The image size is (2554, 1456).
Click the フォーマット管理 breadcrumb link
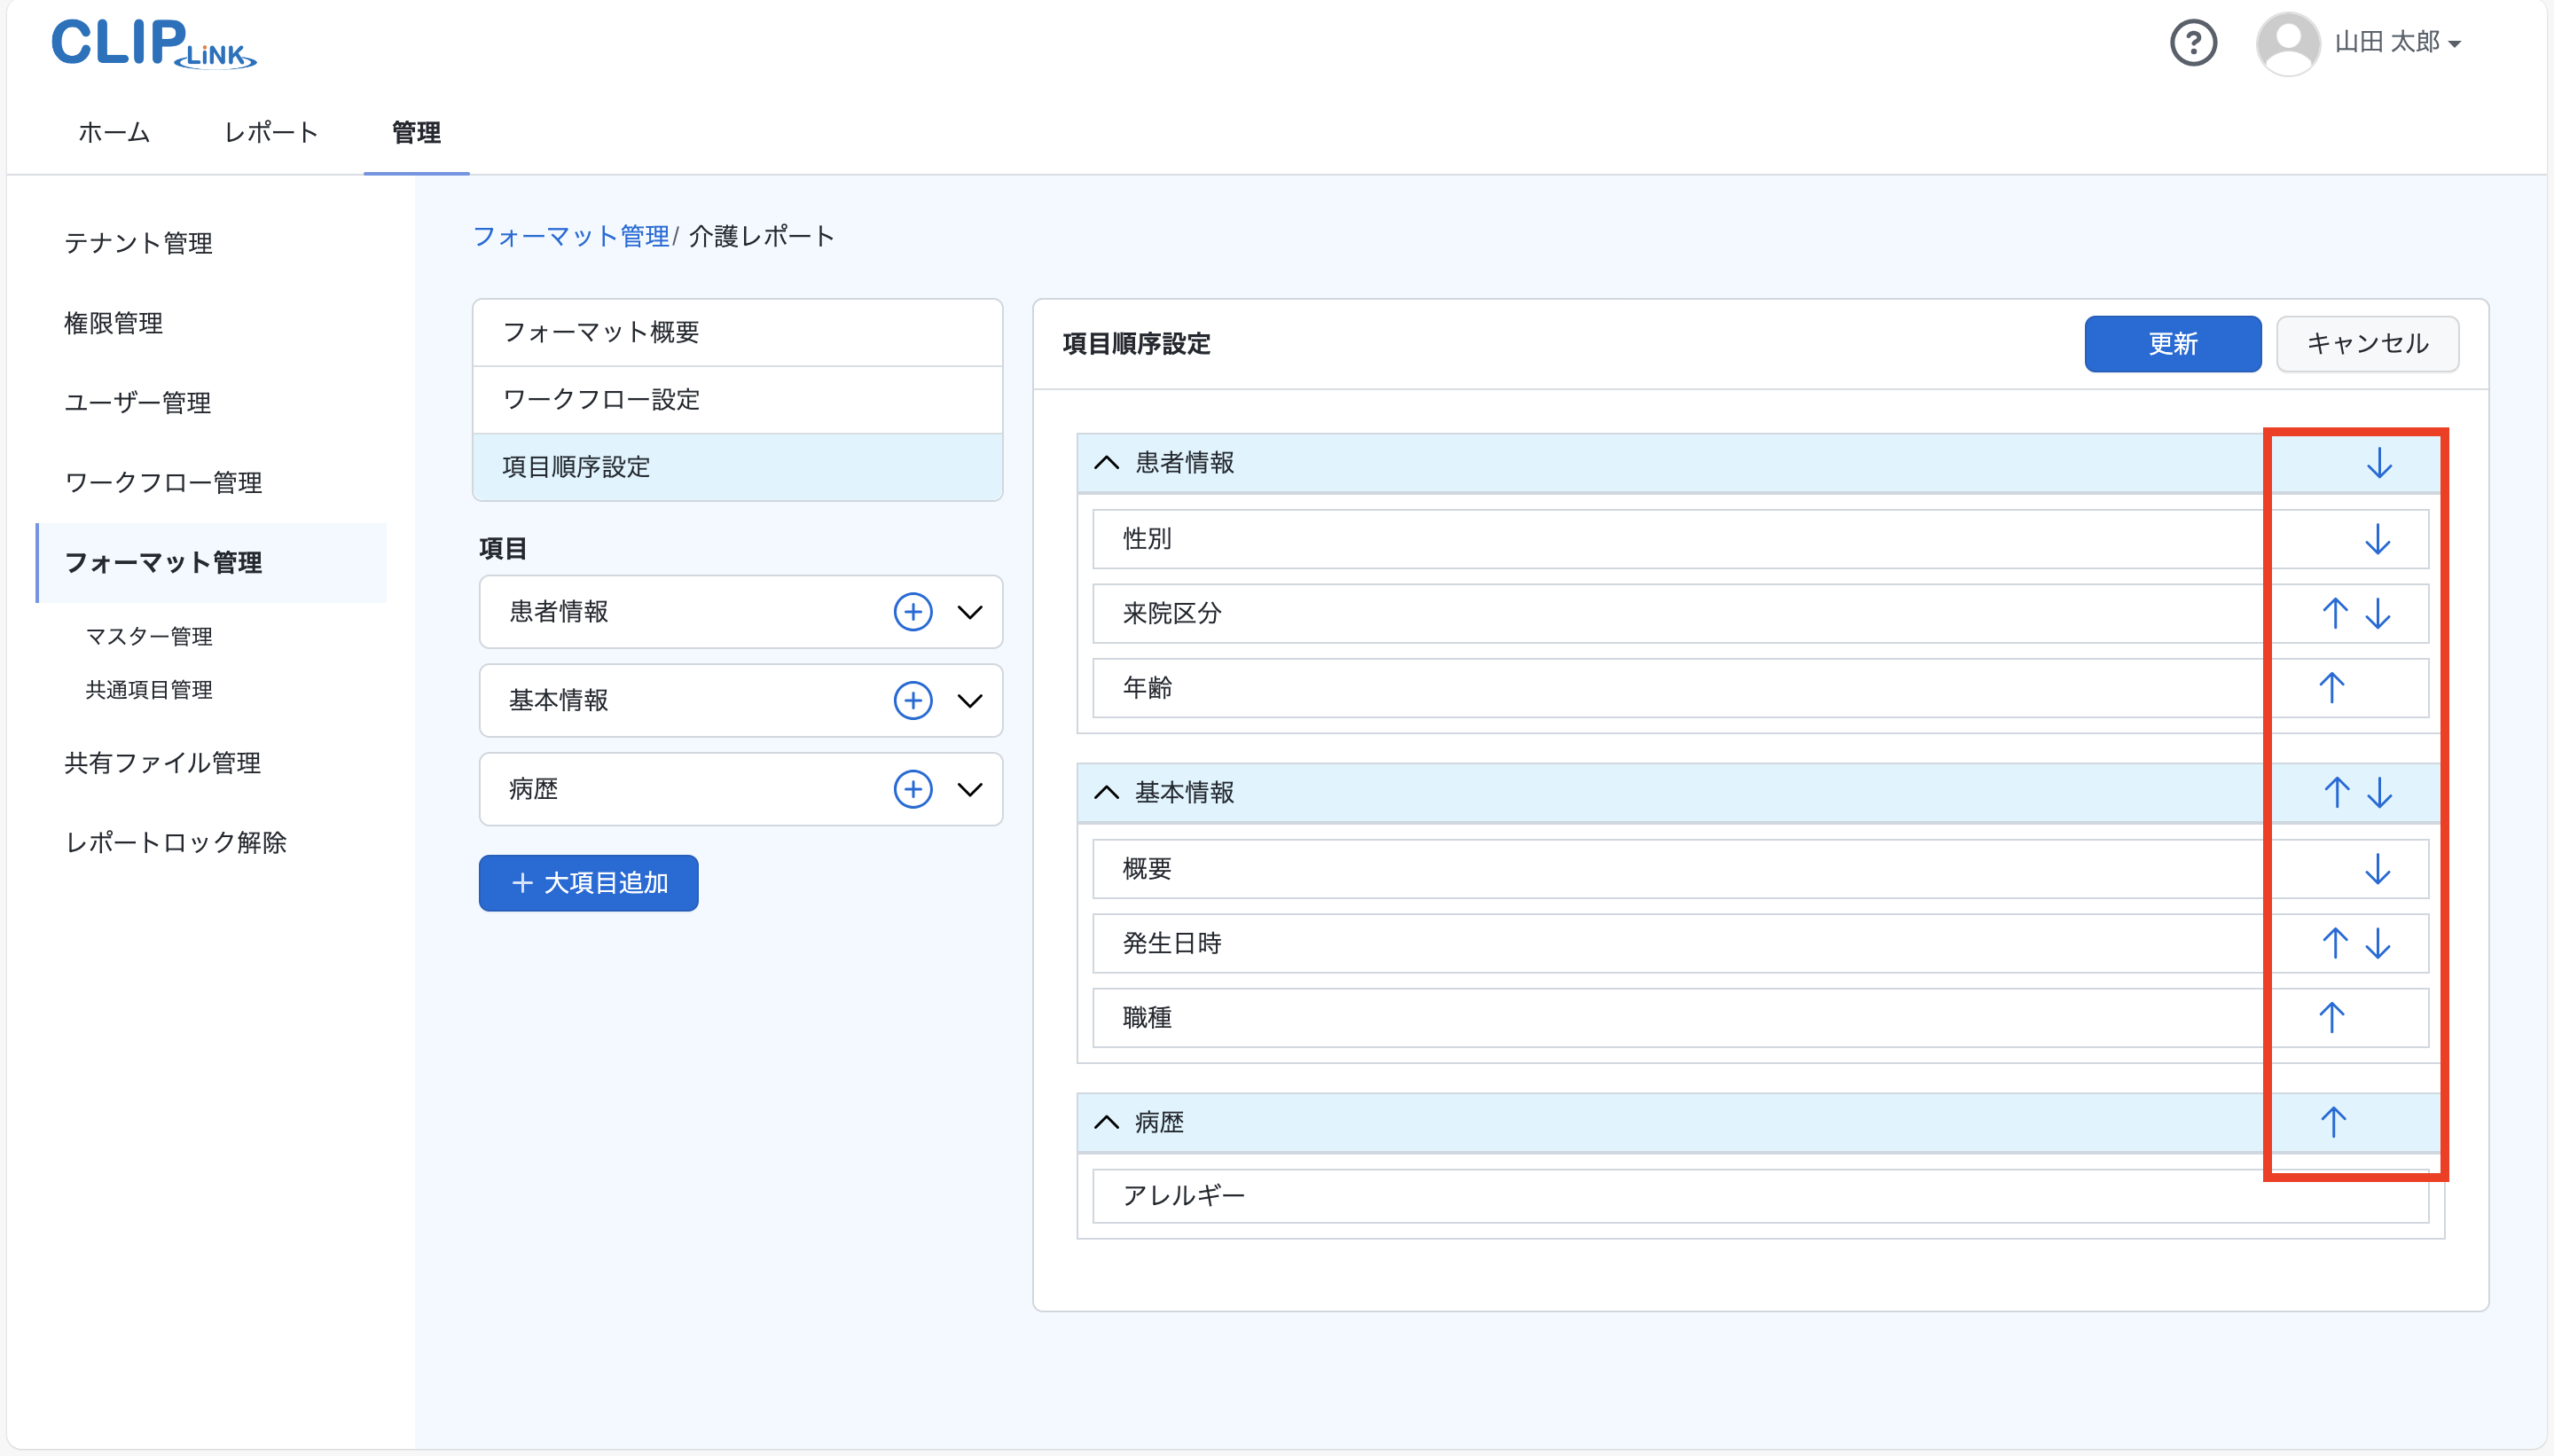click(x=570, y=236)
